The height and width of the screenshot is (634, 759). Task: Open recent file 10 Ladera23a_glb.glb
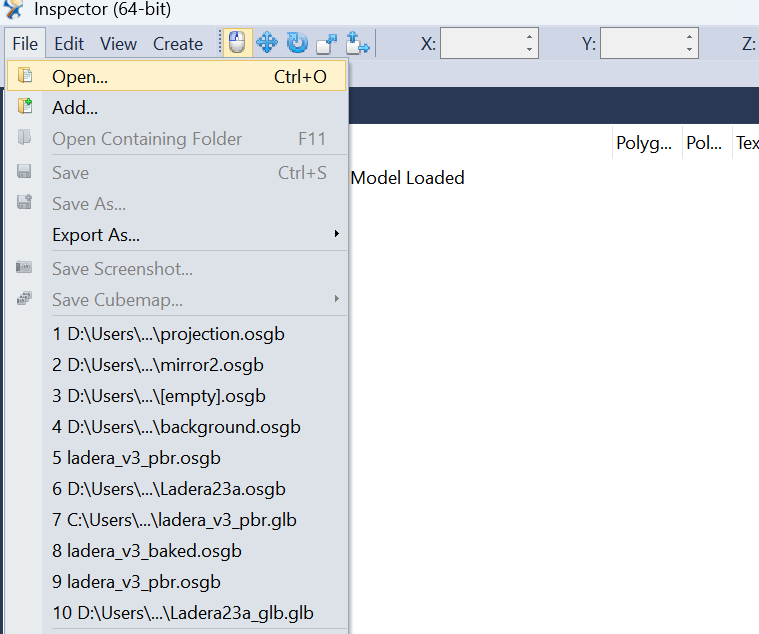coord(177,613)
